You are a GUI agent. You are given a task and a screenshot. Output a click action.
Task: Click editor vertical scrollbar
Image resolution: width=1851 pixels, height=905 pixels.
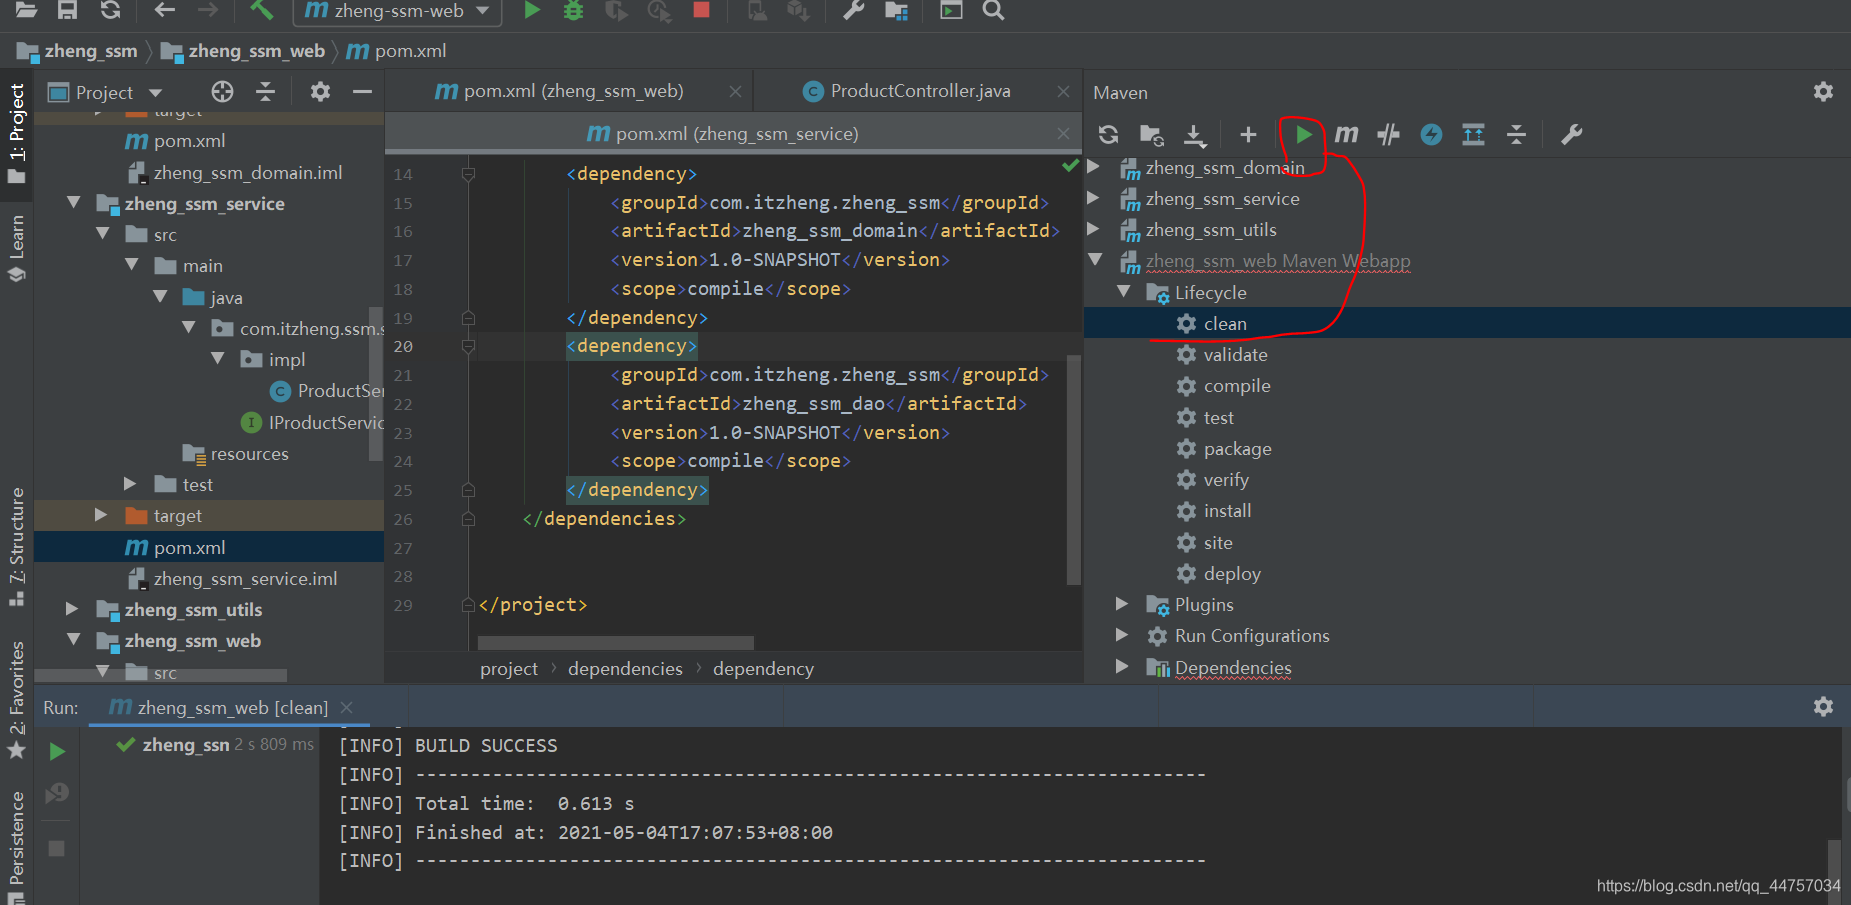1074,468
